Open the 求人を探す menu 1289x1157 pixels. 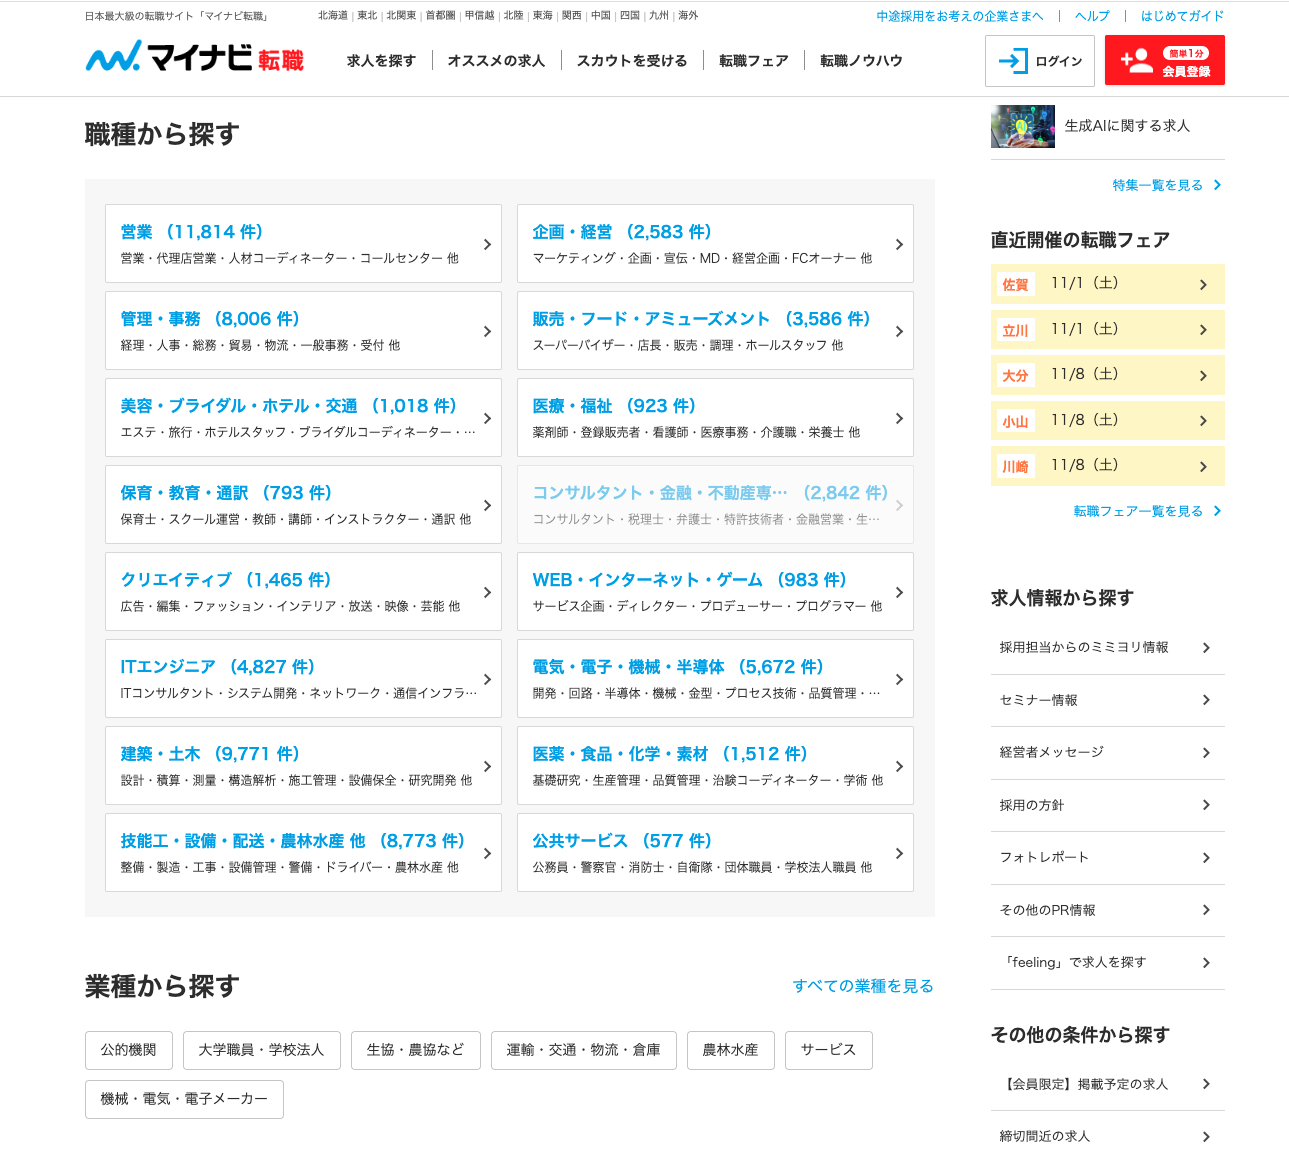[x=381, y=61]
